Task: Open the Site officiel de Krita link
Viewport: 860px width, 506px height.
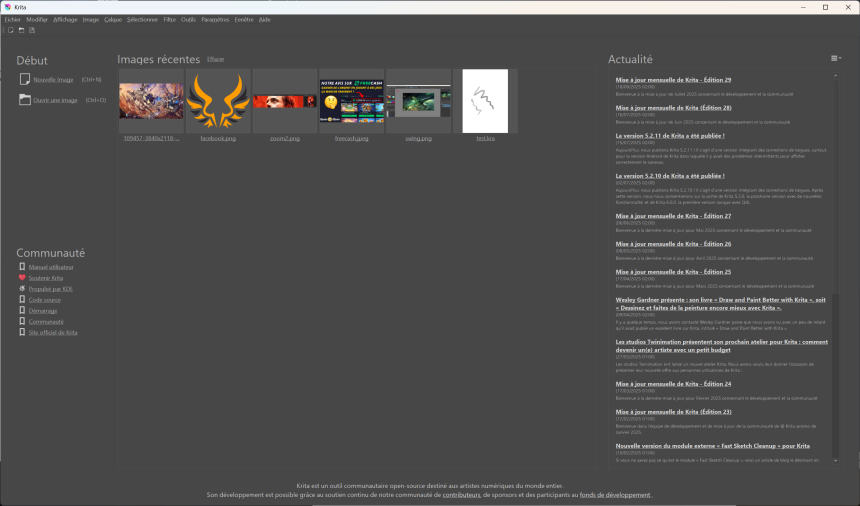Action: 53,332
